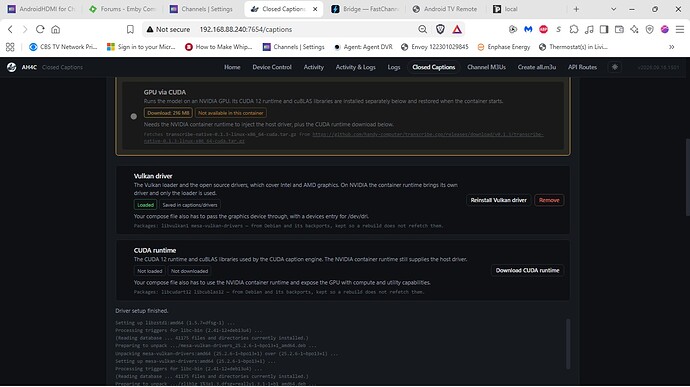Switch to the Forums - Emby Community tab

[x=122, y=9]
